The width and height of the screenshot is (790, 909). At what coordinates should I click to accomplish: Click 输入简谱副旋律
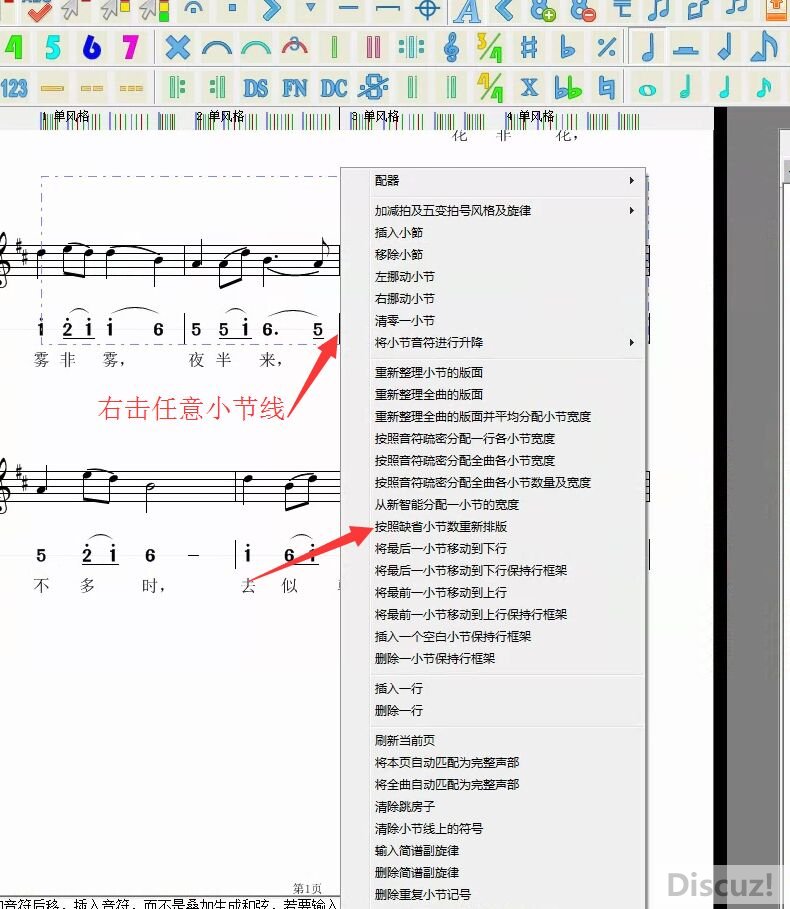pos(417,850)
